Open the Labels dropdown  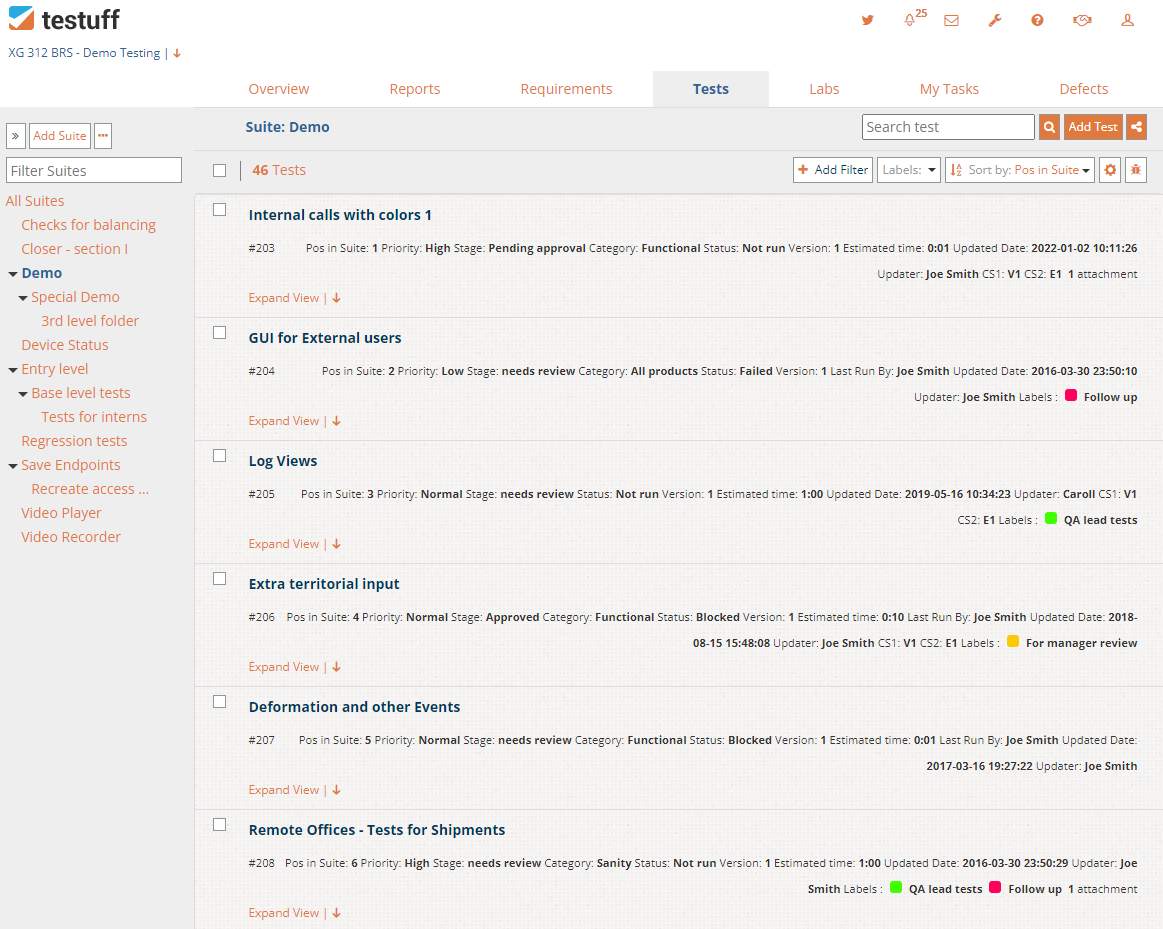[909, 170]
